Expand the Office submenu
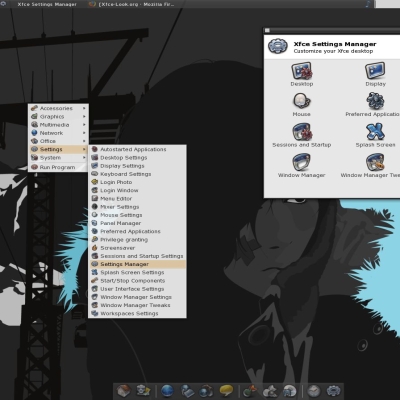400x400 pixels. point(58,141)
